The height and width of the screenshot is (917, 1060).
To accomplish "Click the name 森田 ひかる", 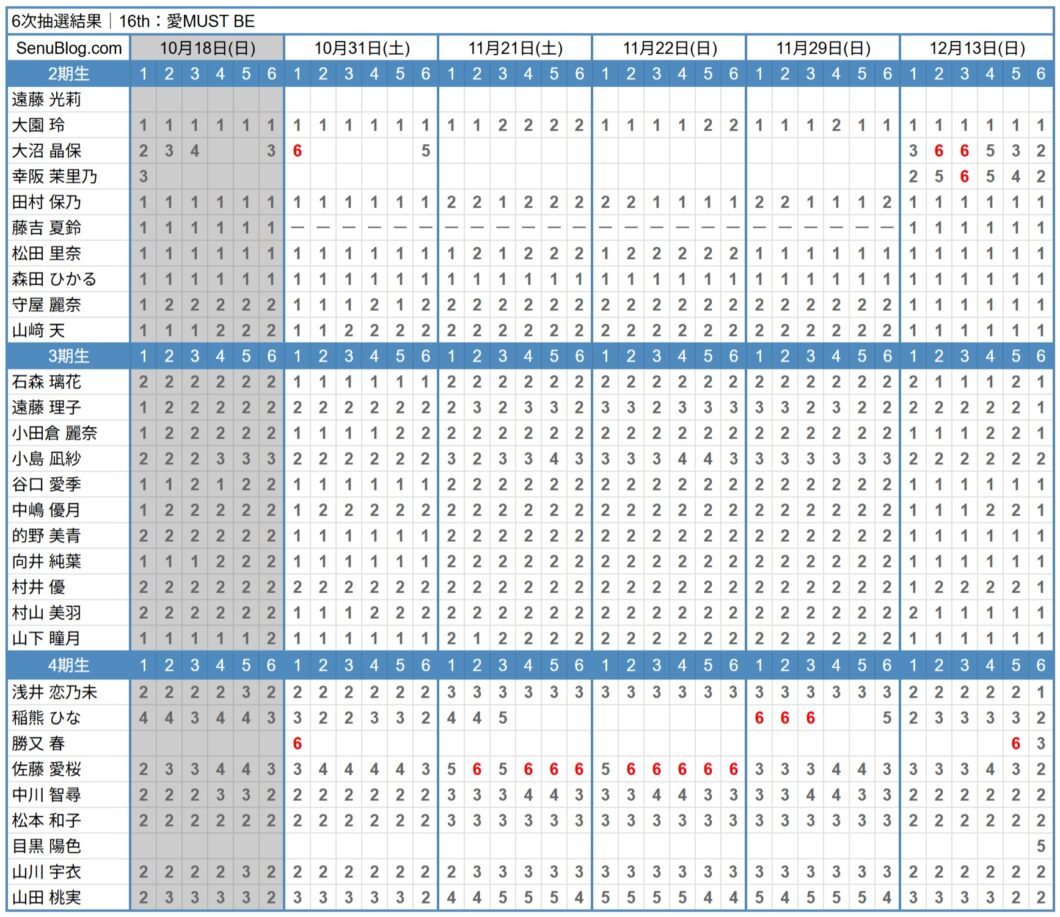I will 54,280.
